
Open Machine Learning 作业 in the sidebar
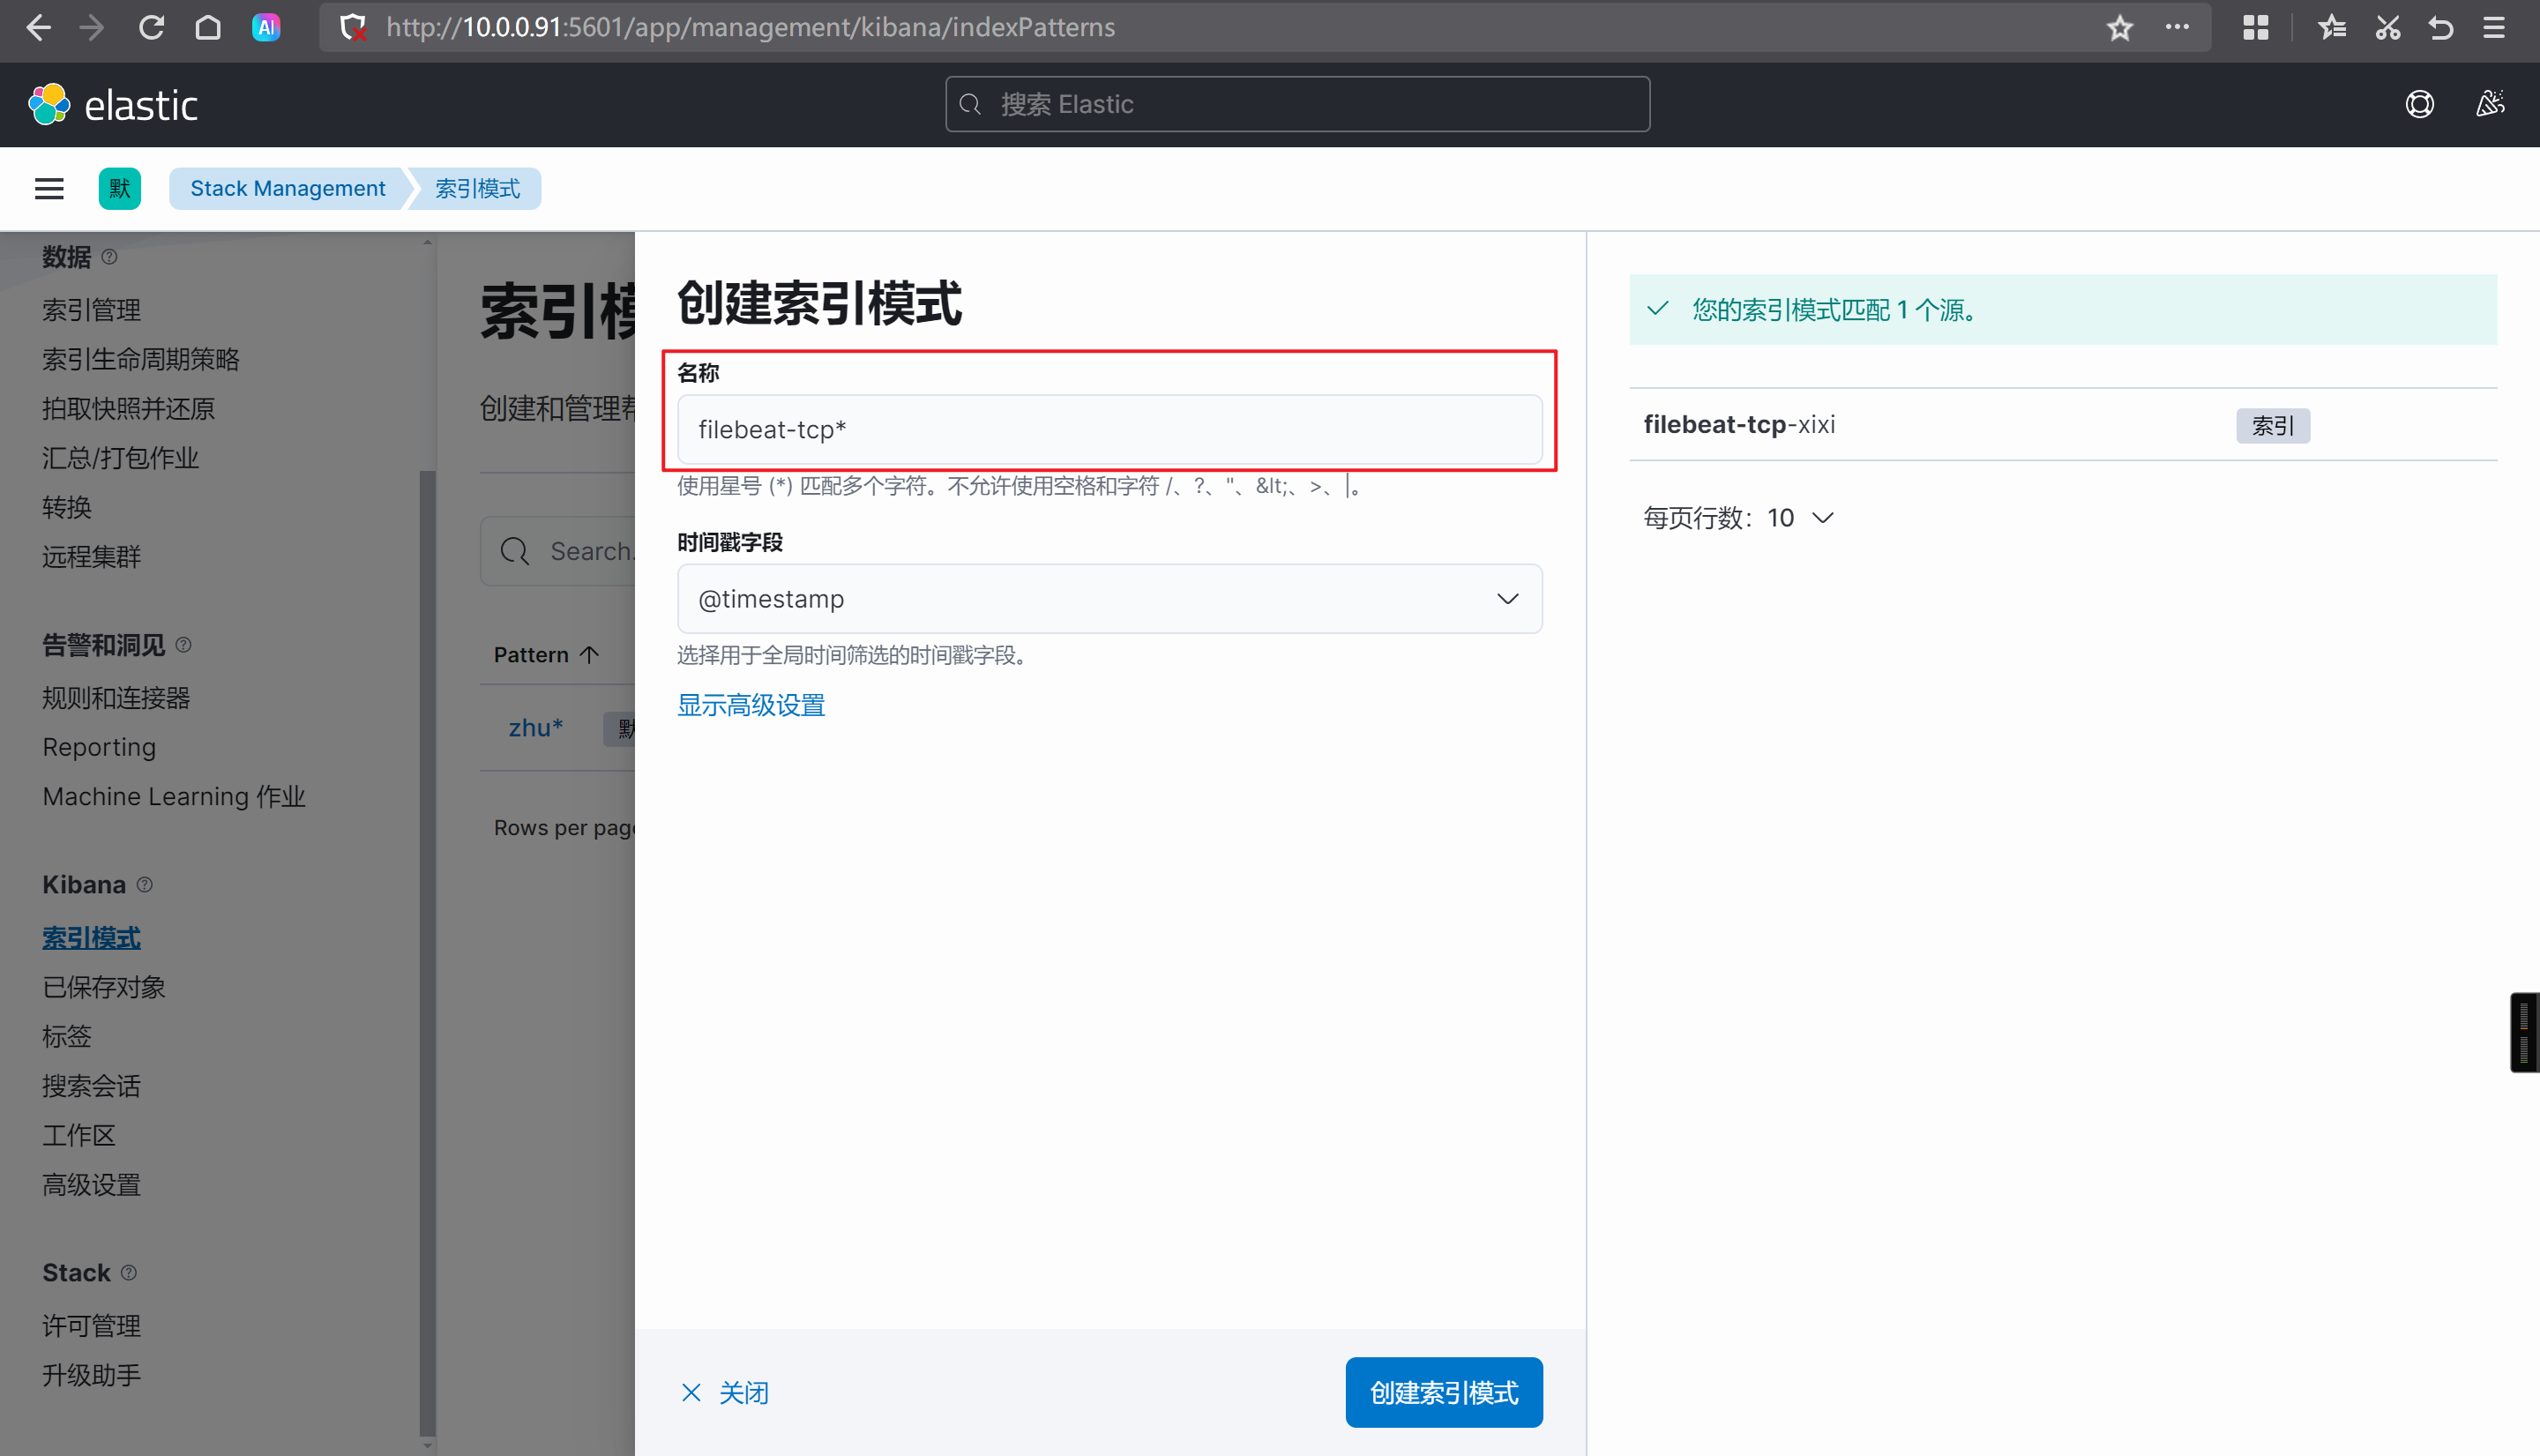coord(174,796)
